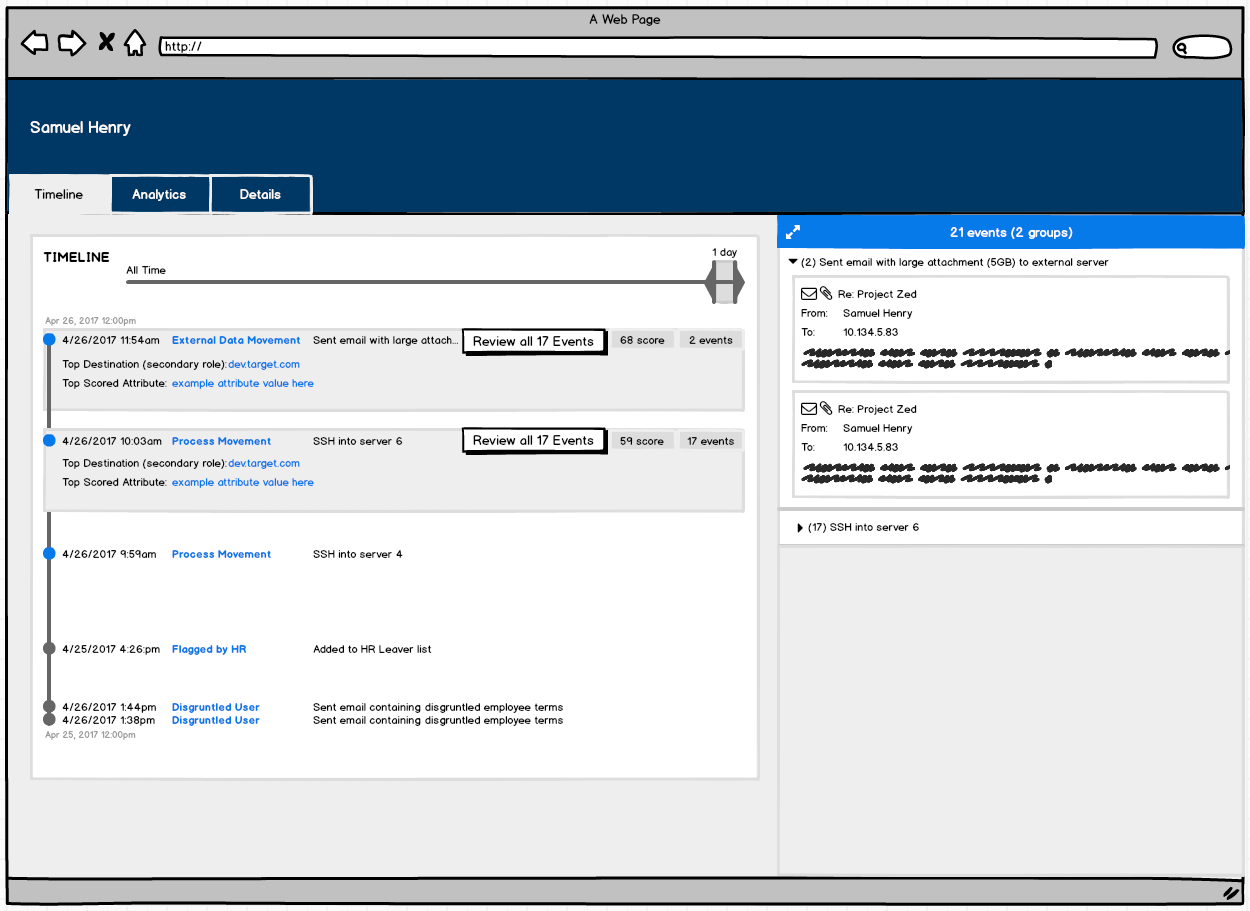Select the 9:59am blue timeline marker dot

pos(49,553)
